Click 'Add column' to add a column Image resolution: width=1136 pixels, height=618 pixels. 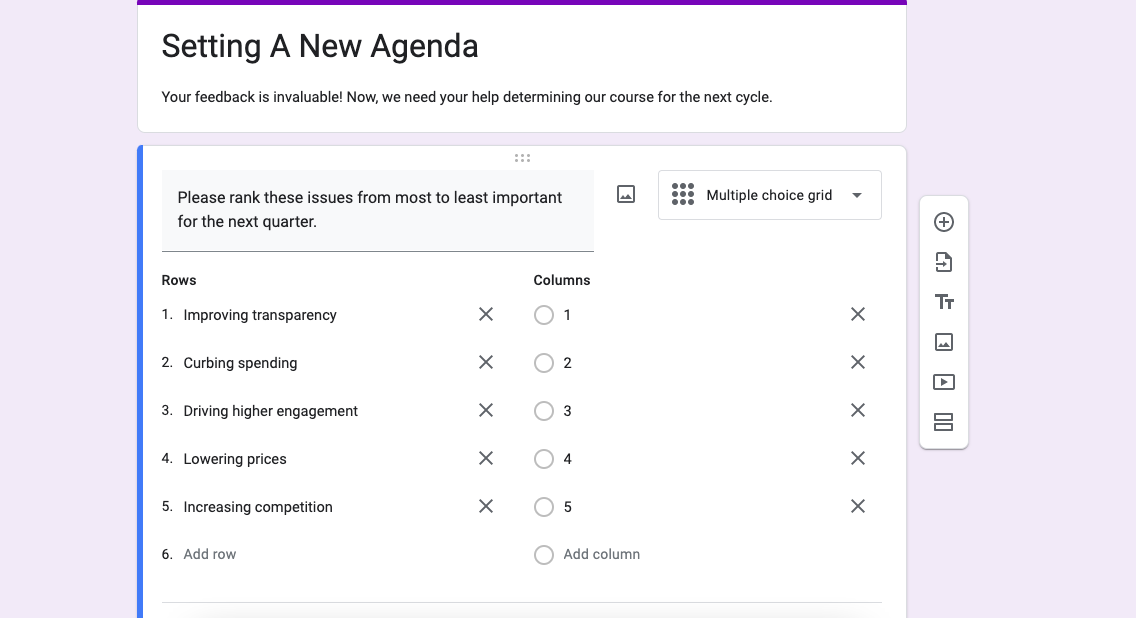601,554
